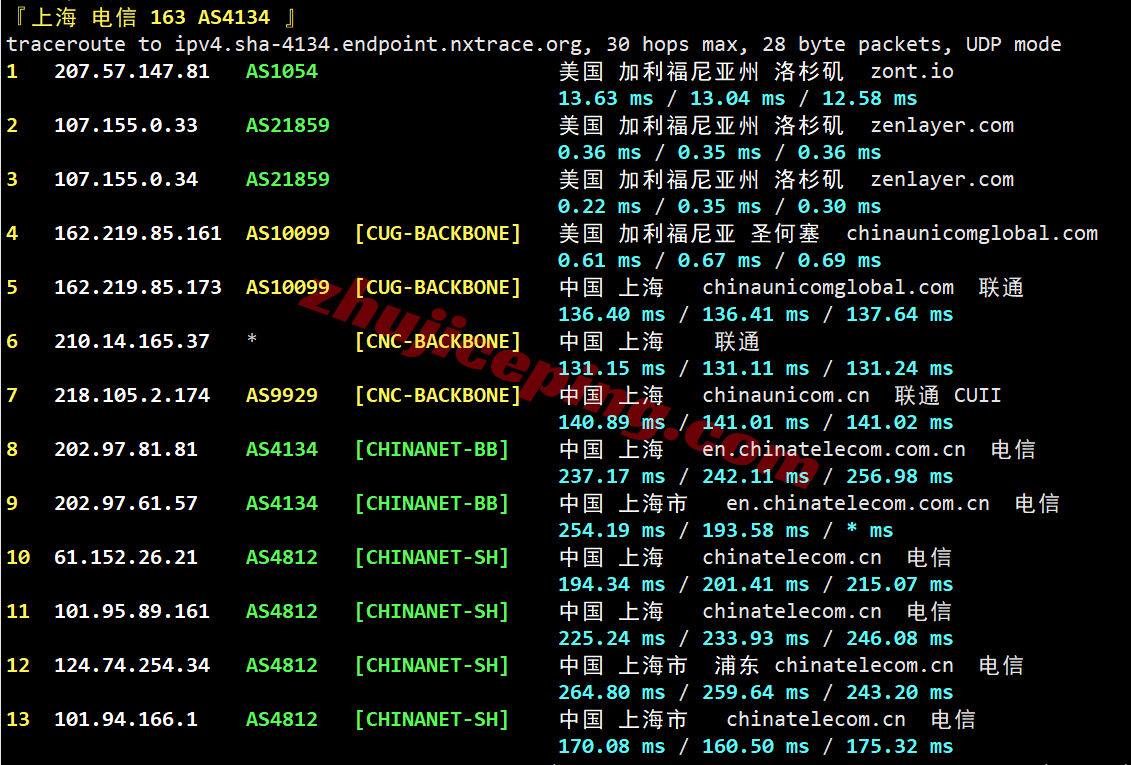Click the AS9929 label
The height and width of the screenshot is (765, 1131).
282,396
